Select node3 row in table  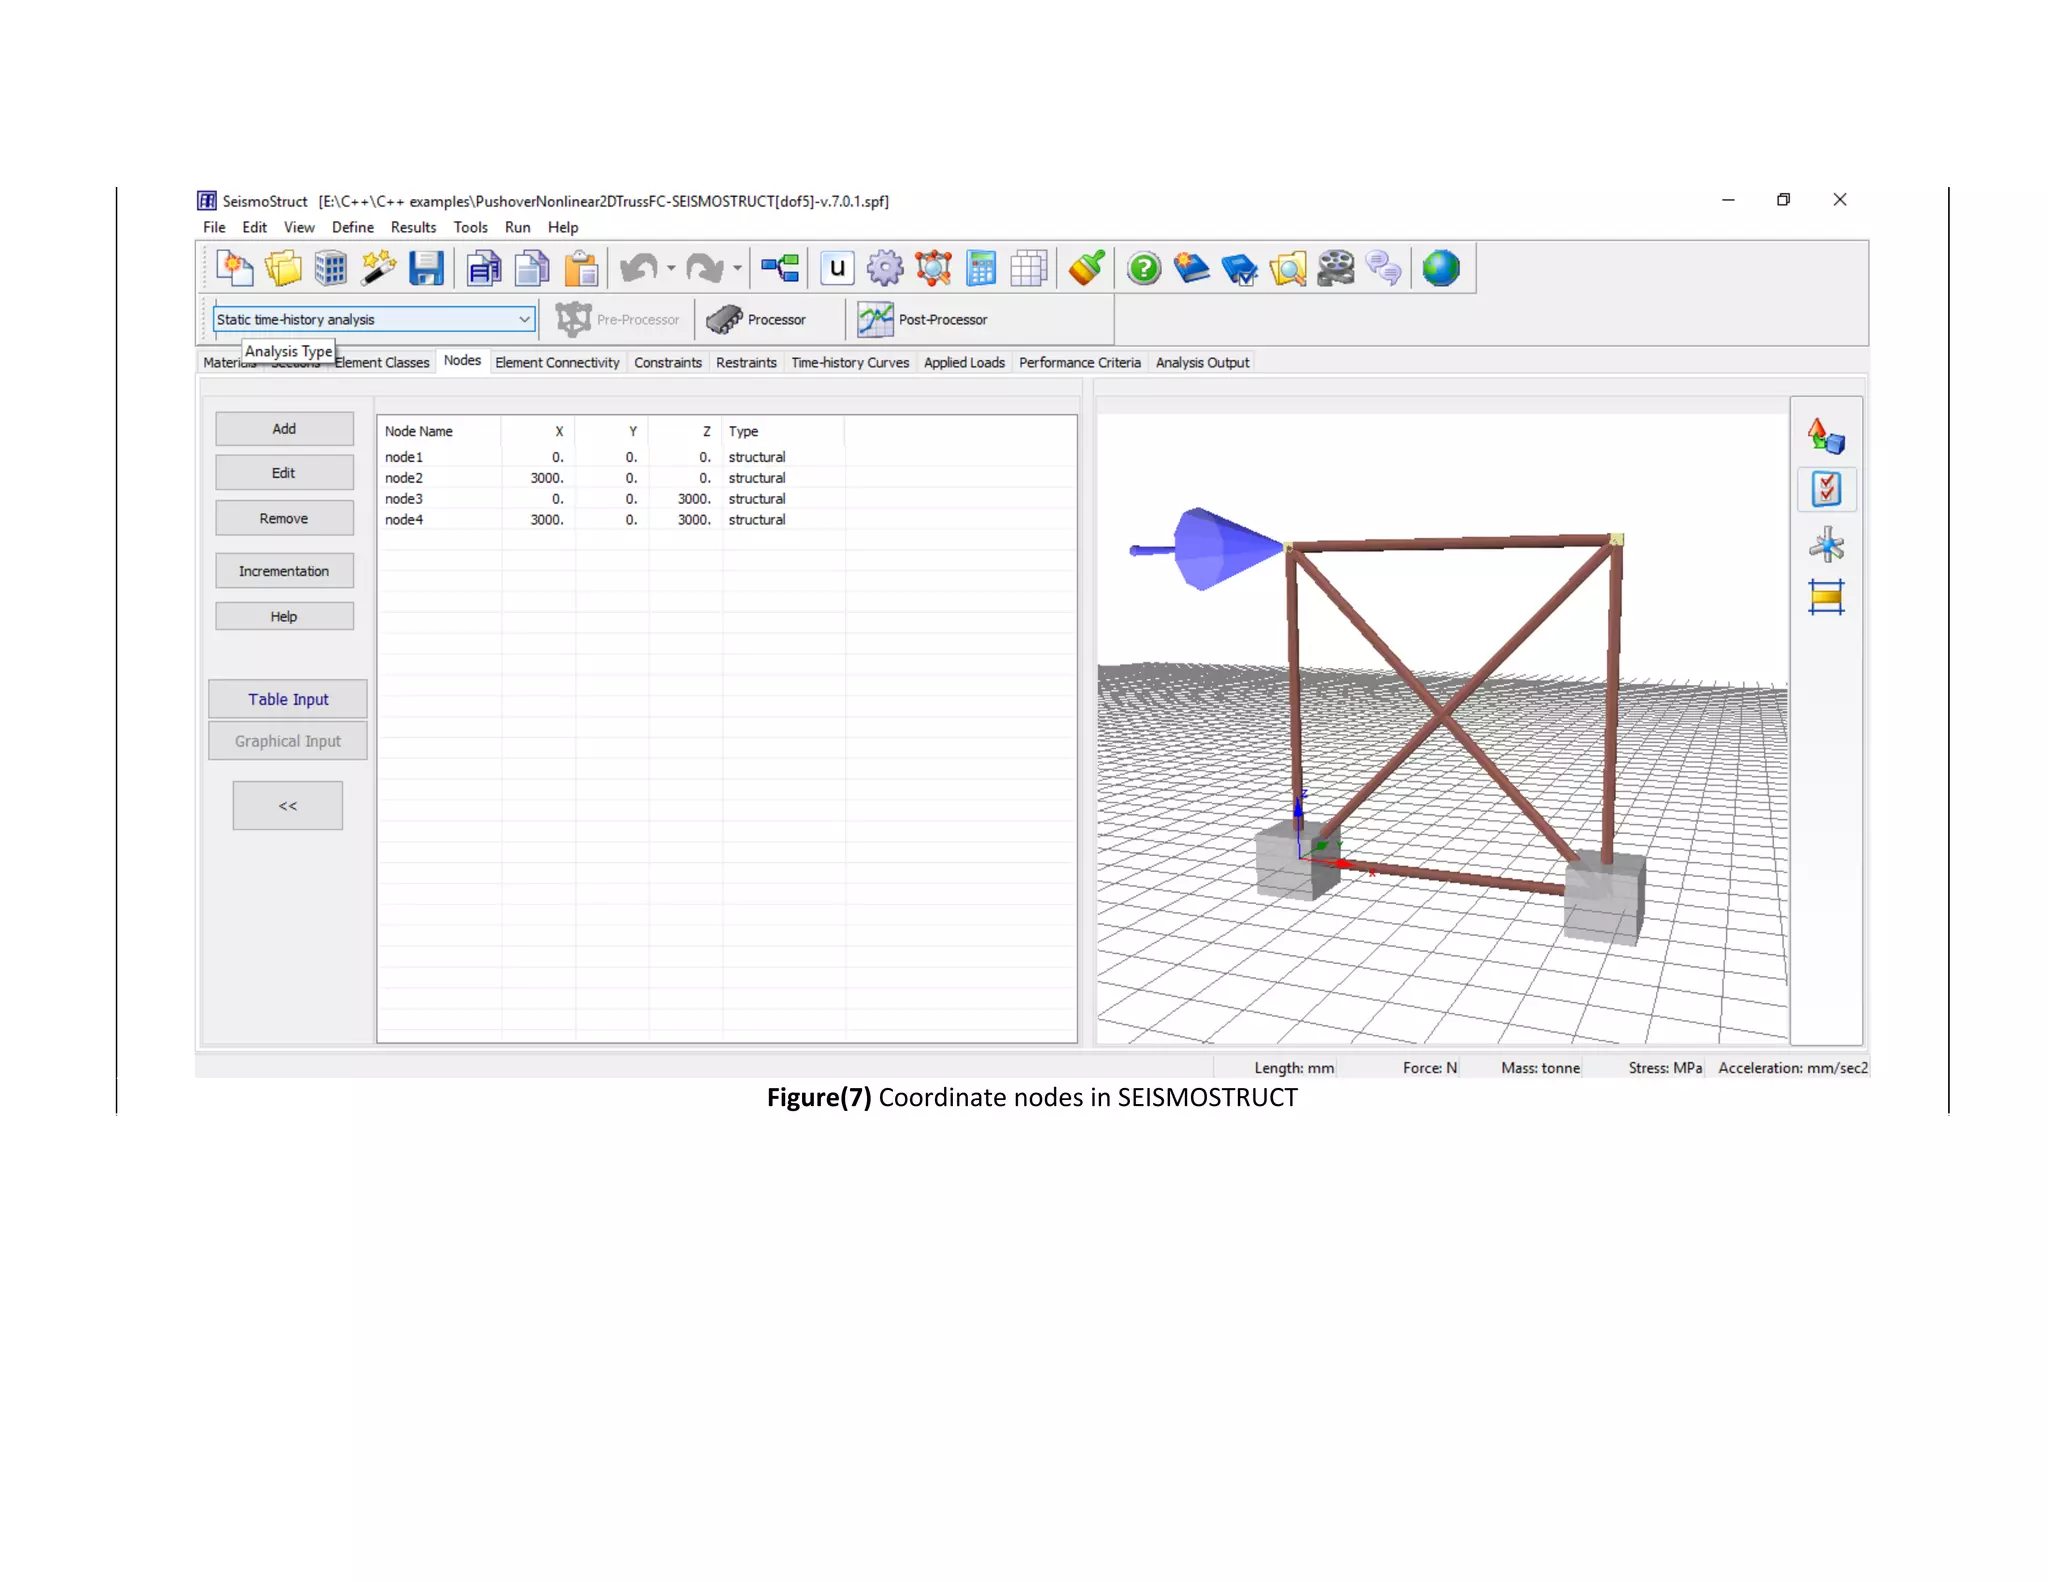tap(727, 499)
